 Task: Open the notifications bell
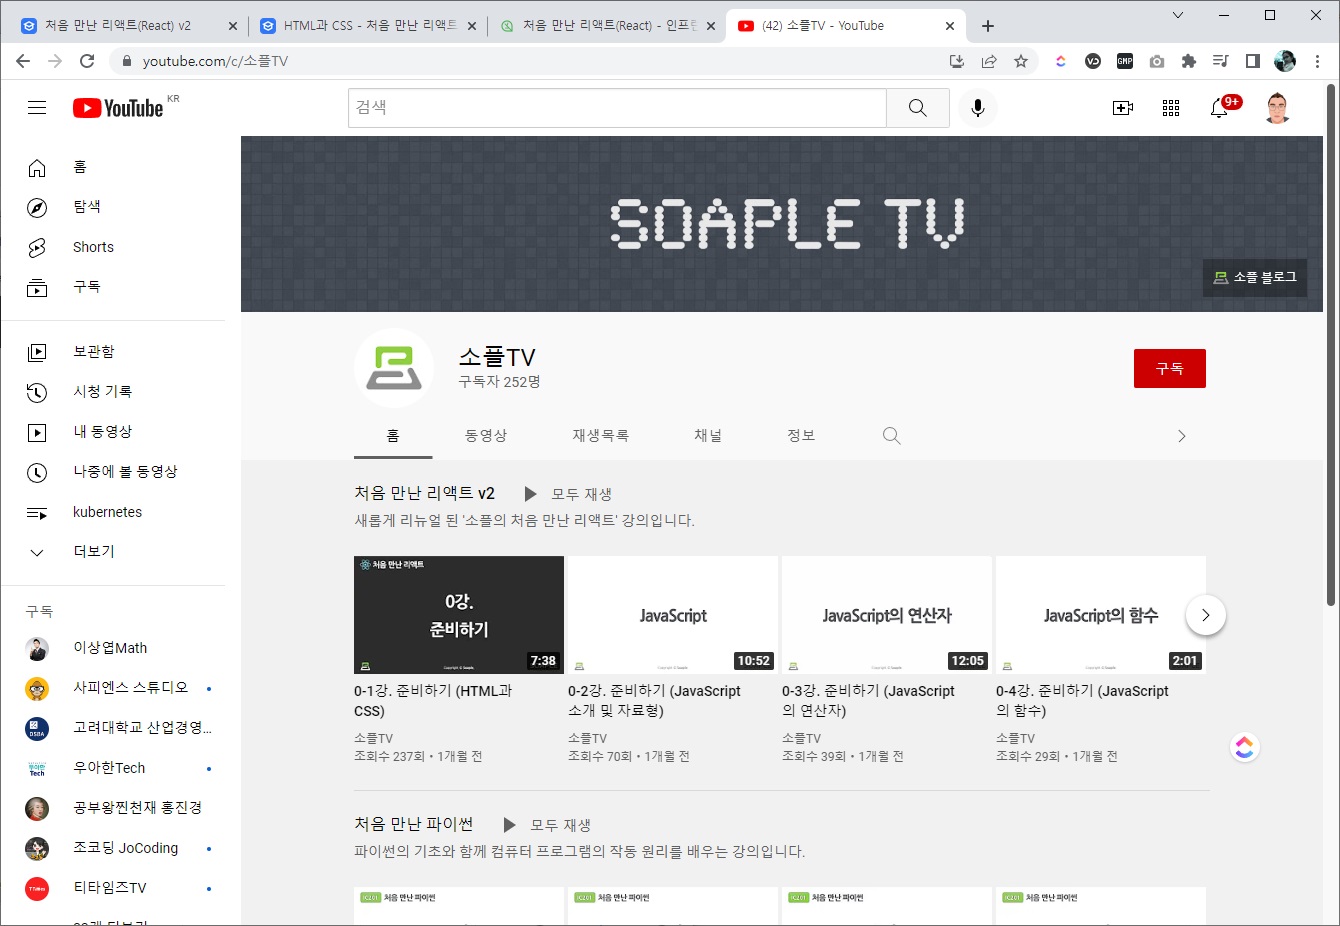click(1219, 108)
